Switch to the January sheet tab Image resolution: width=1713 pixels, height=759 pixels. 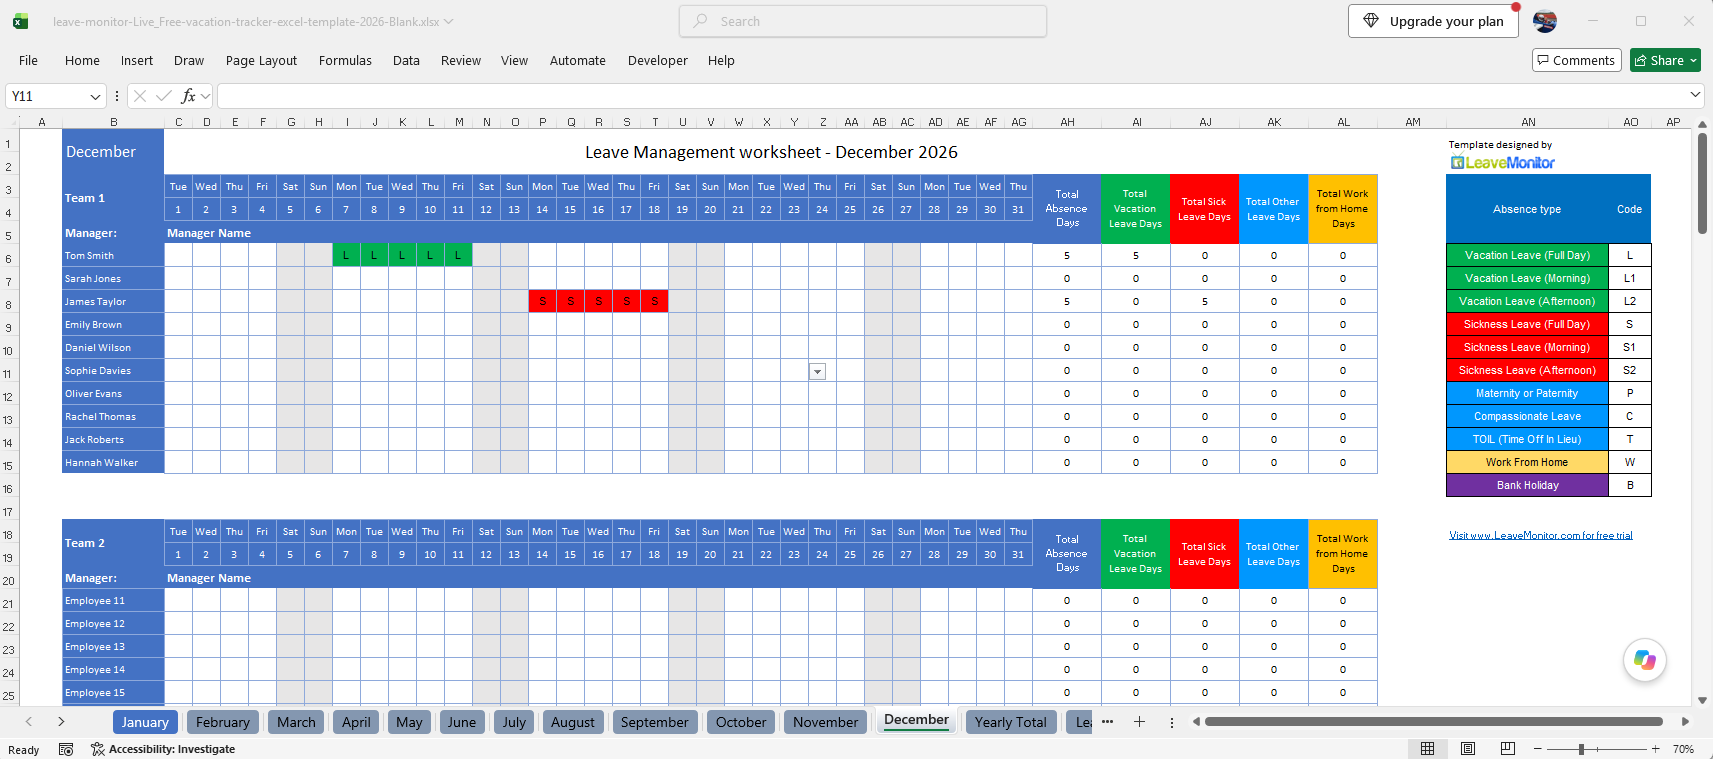[x=145, y=722]
